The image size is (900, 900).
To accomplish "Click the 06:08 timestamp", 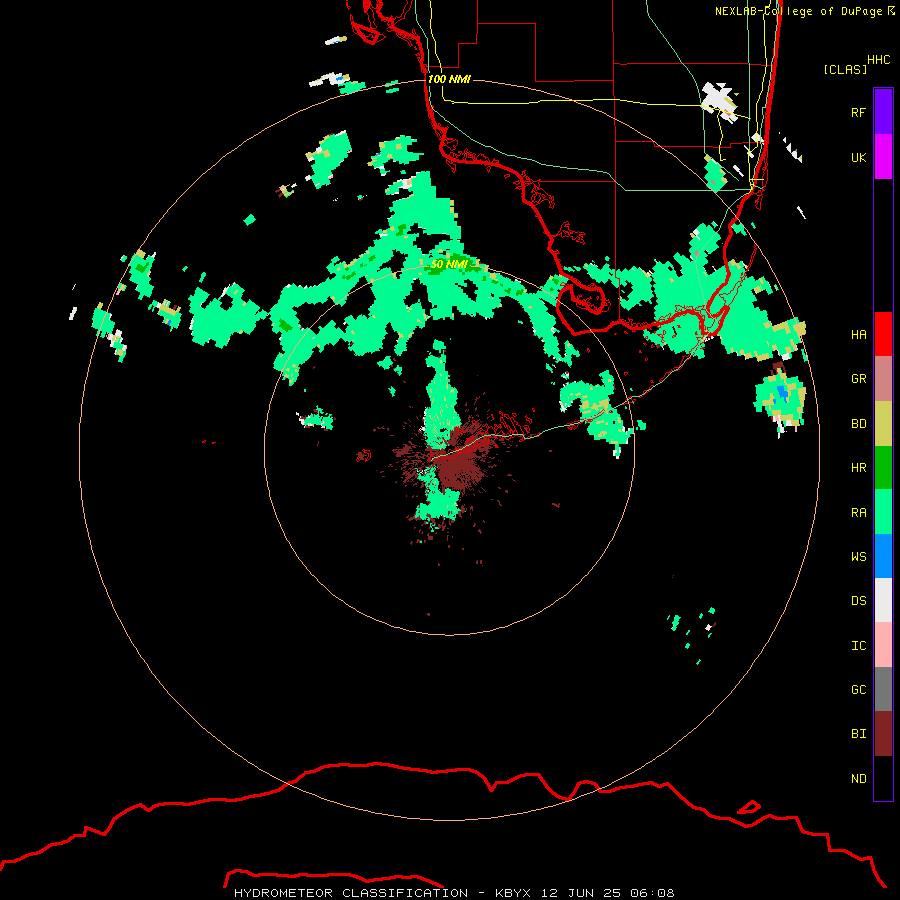I will [651, 893].
